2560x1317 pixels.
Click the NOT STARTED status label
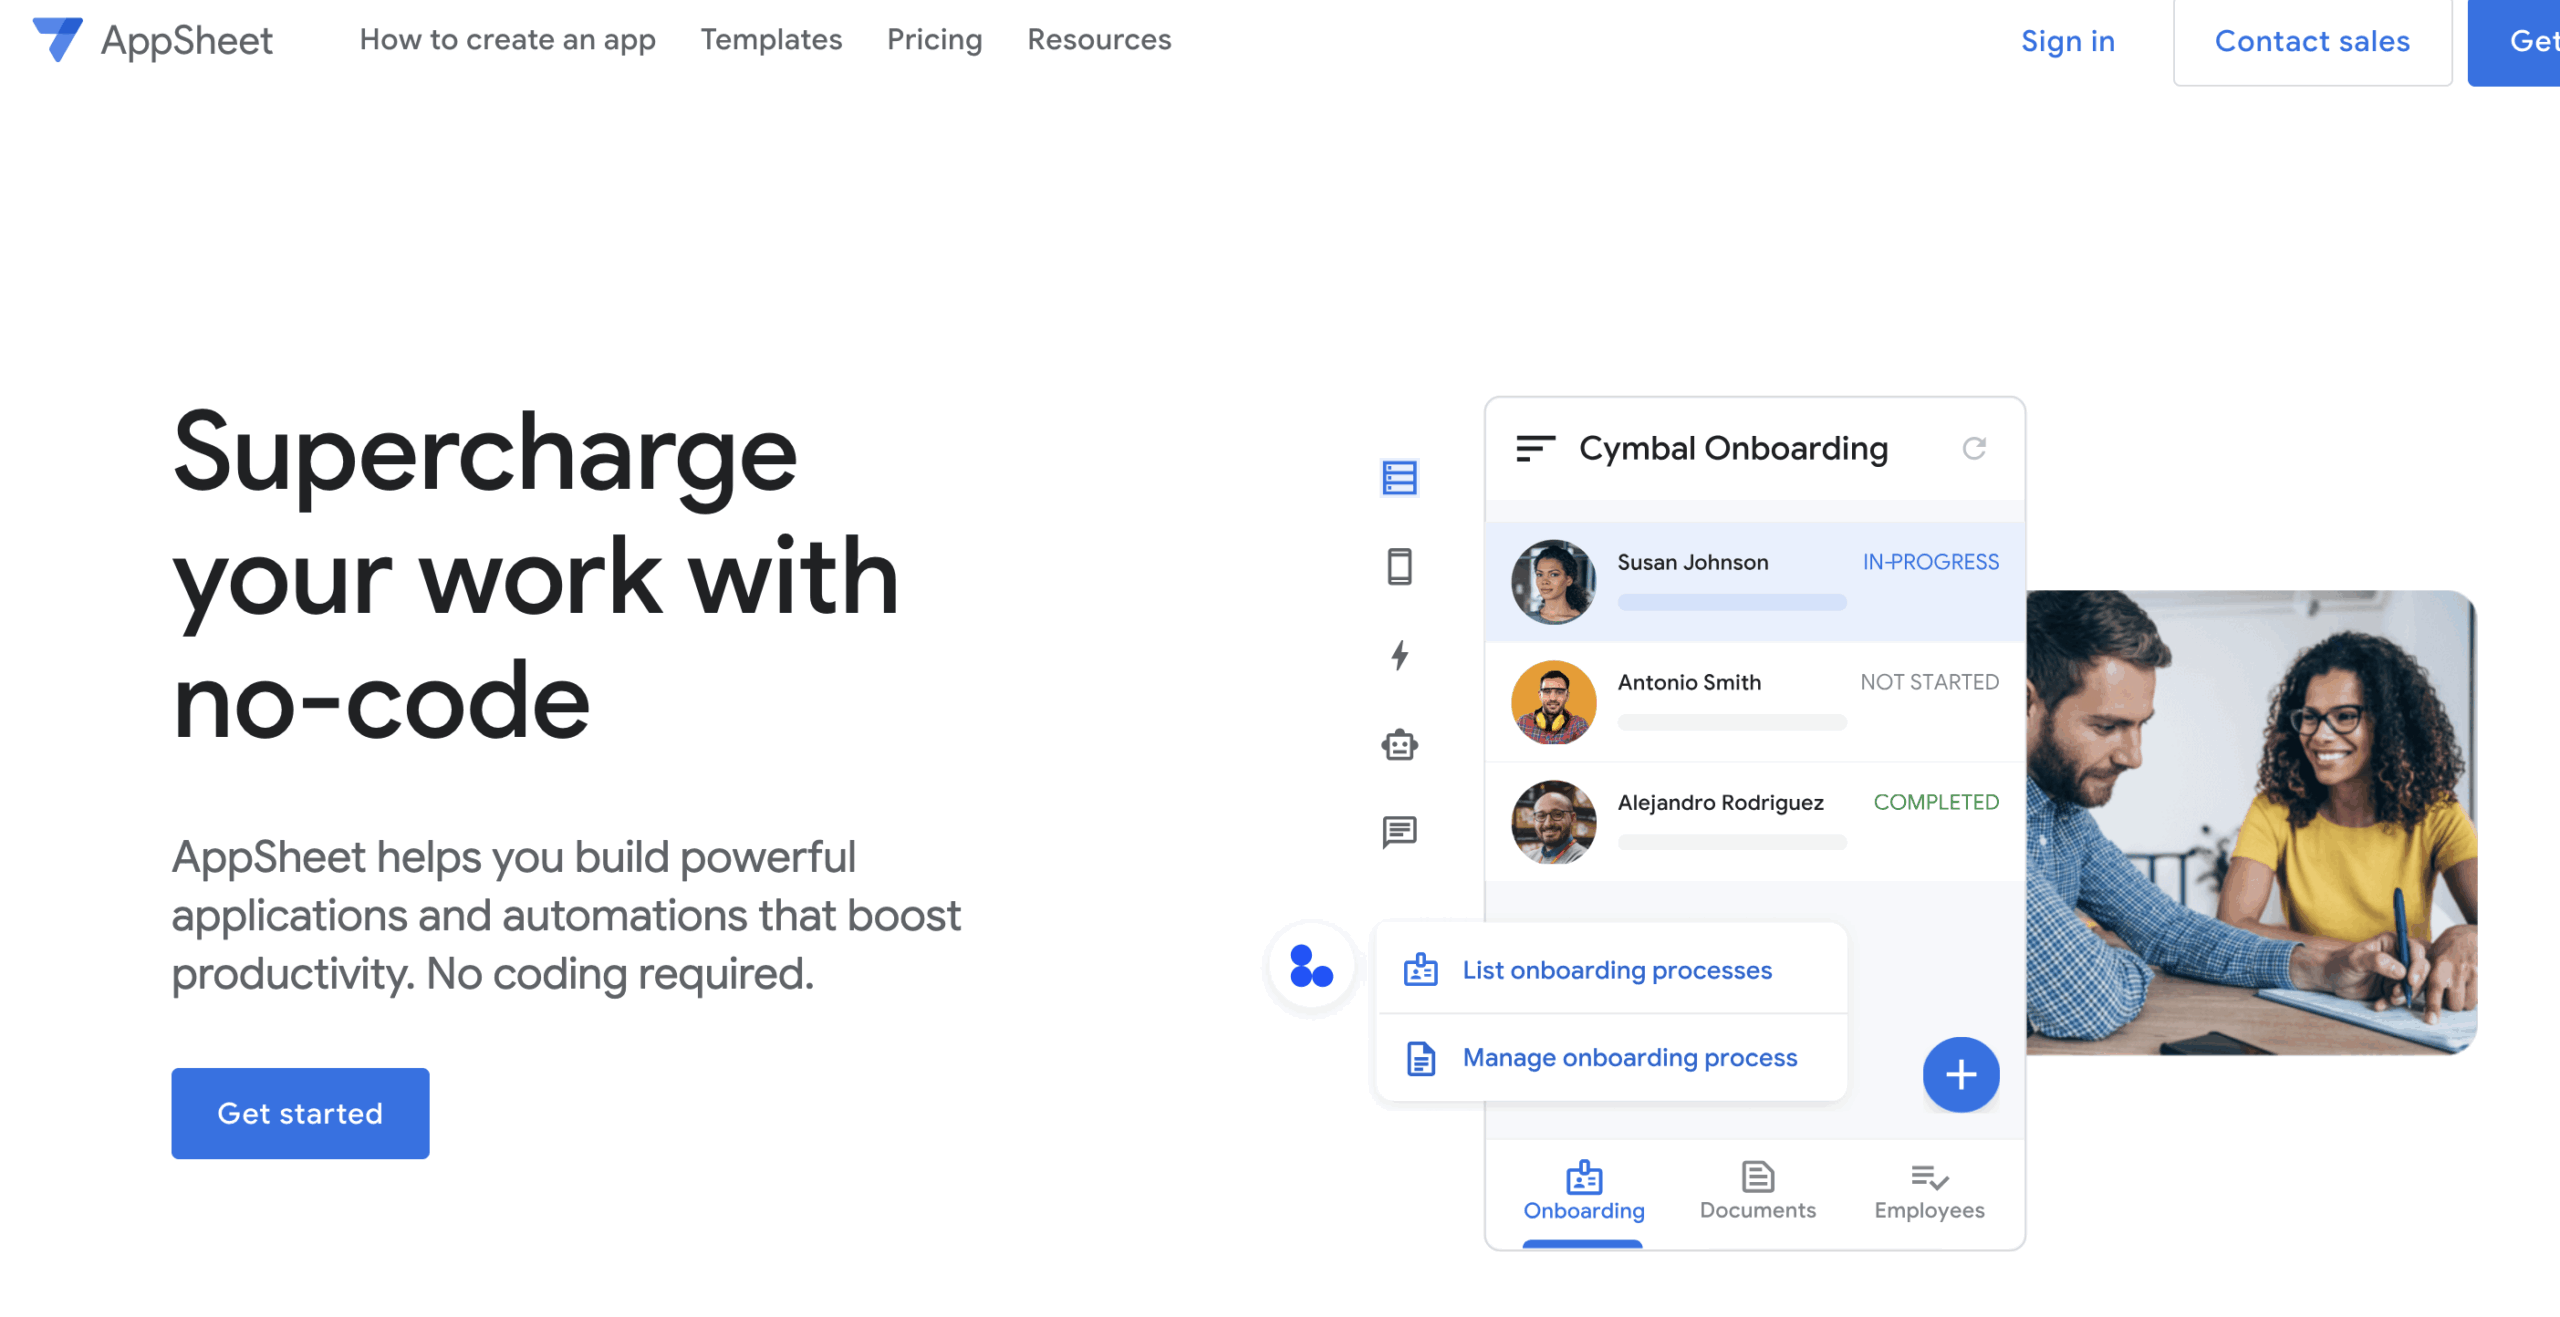[1929, 682]
